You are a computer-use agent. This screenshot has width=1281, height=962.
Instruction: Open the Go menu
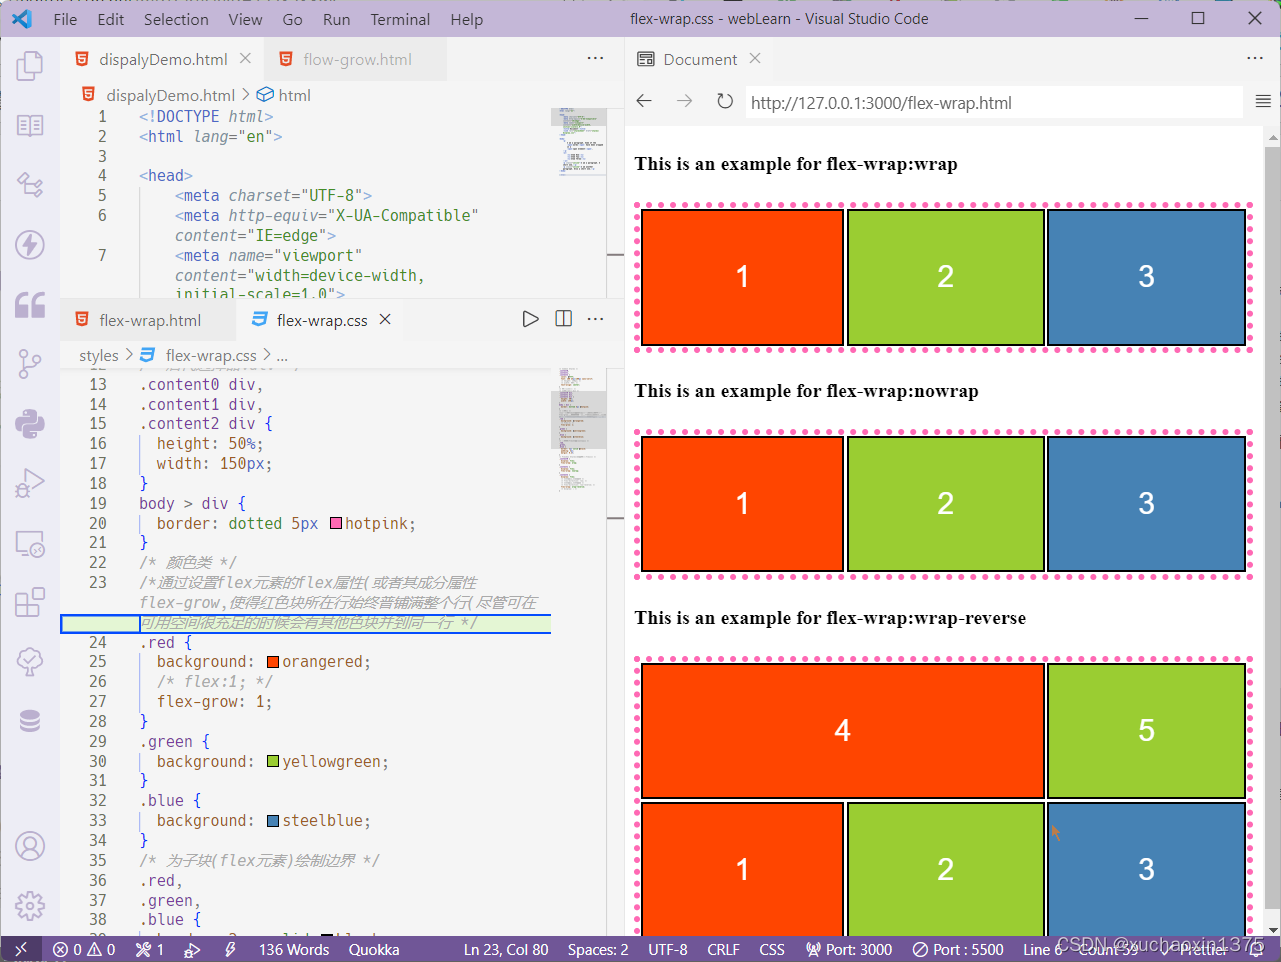293,19
